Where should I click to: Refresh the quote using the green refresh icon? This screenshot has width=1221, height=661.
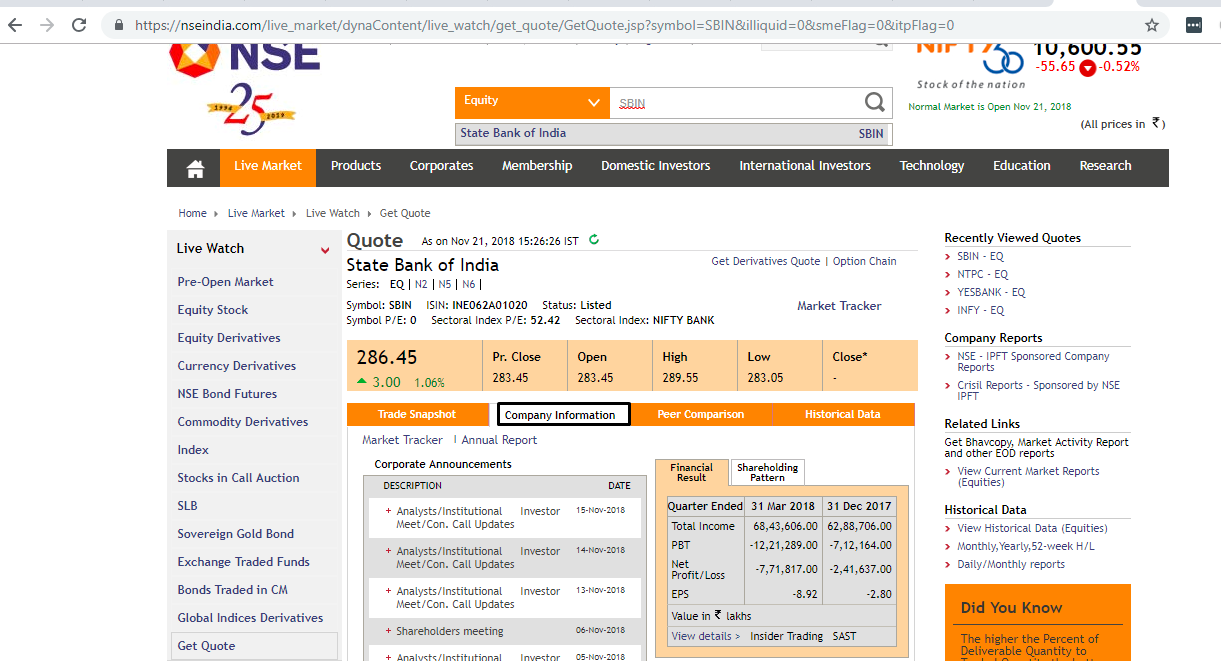pos(594,239)
